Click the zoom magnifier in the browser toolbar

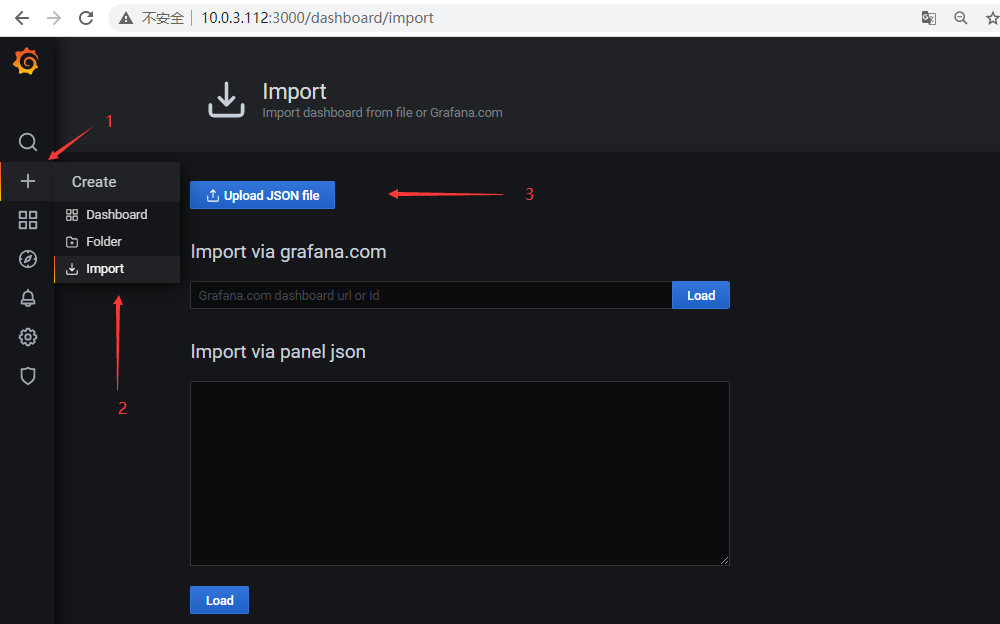(x=961, y=18)
